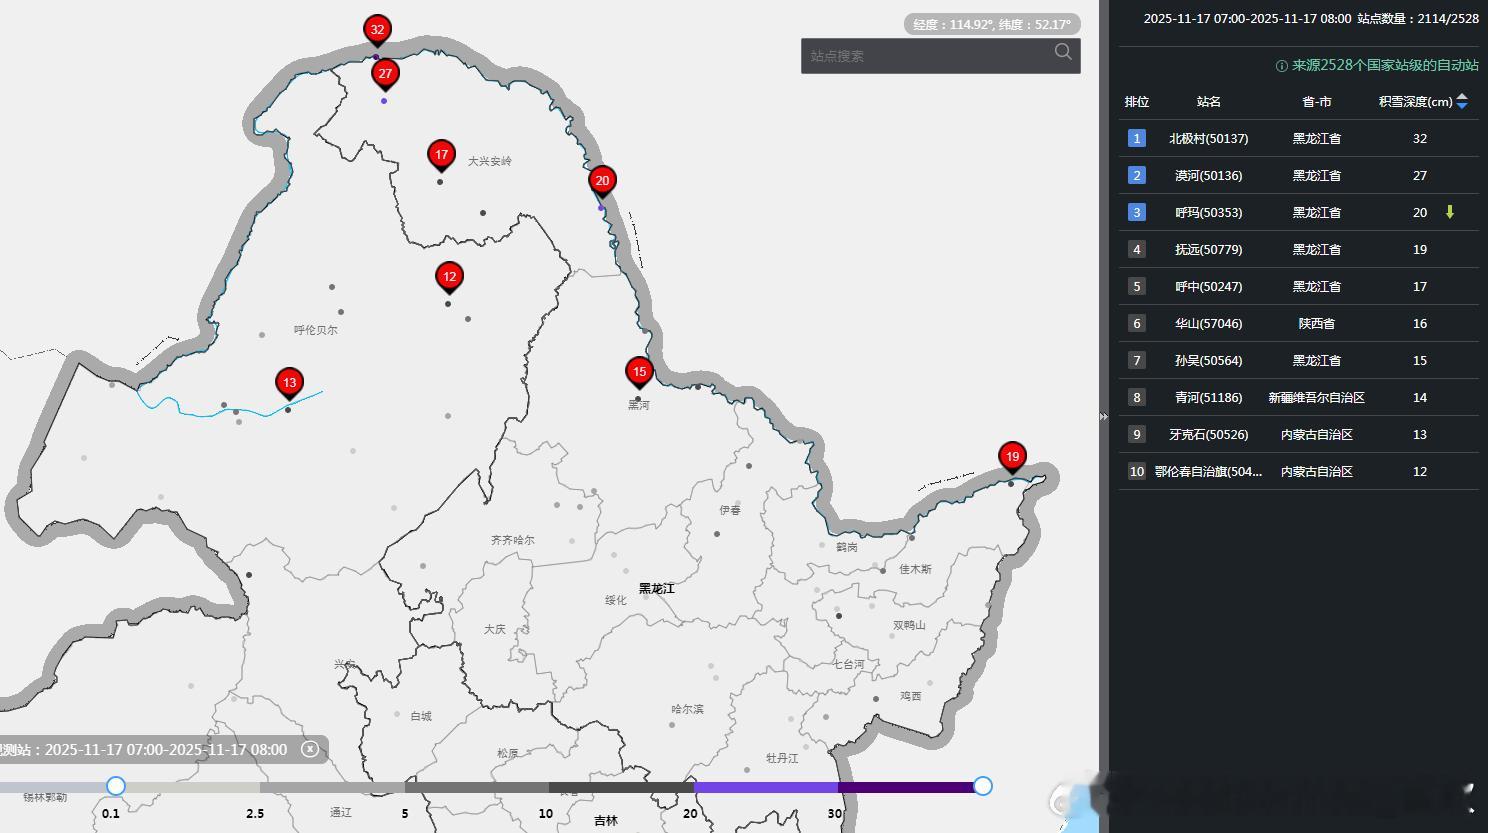Click the purple 20–30 segment of depth scale
Viewport: 1488px width, 833px height.
(x=766, y=787)
